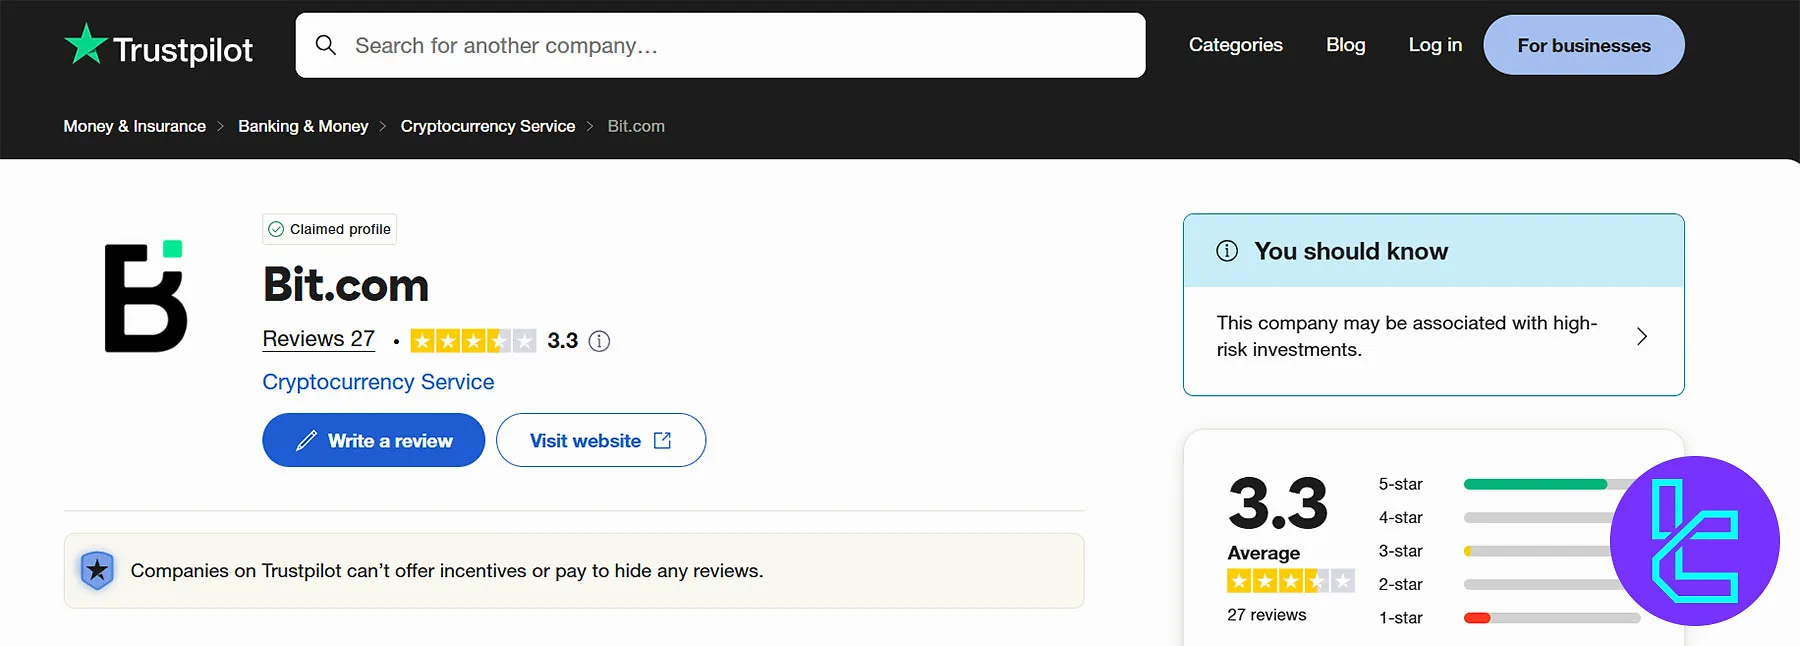Select the 5-star rating filter label
This screenshot has height=646, width=1800.
click(x=1400, y=484)
